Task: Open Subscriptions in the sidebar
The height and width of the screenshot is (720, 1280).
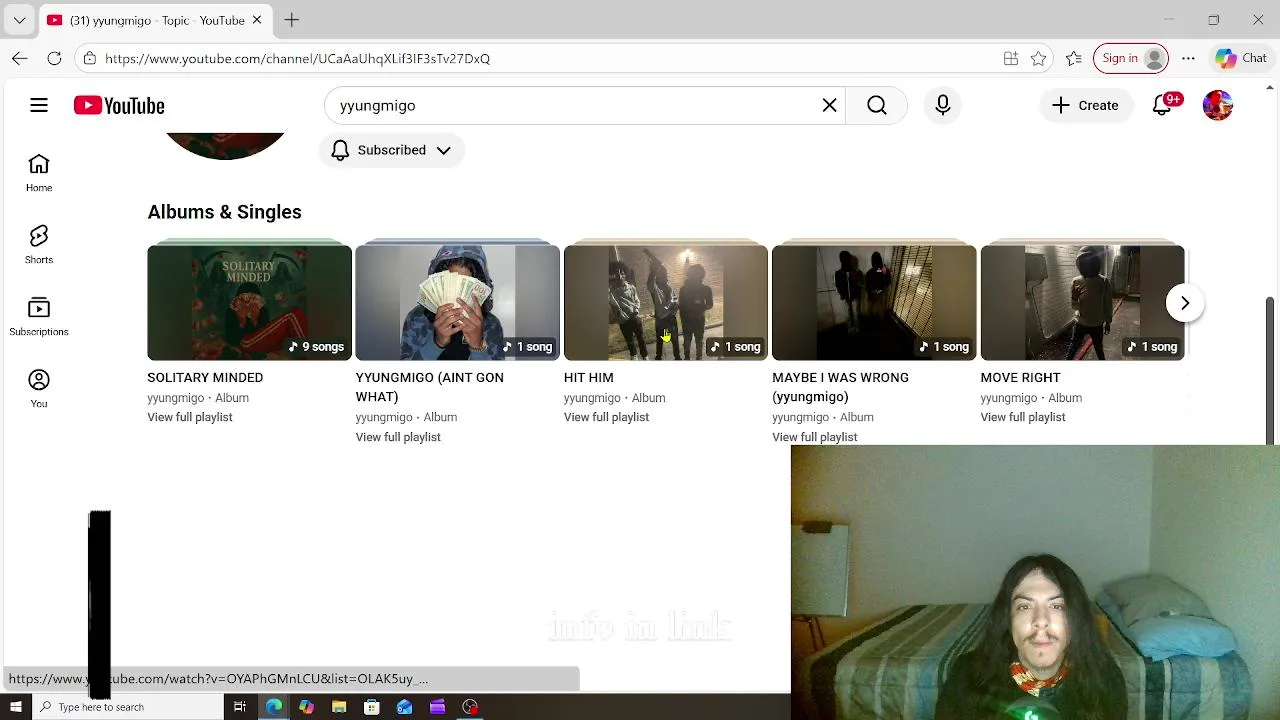Action: [x=39, y=317]
